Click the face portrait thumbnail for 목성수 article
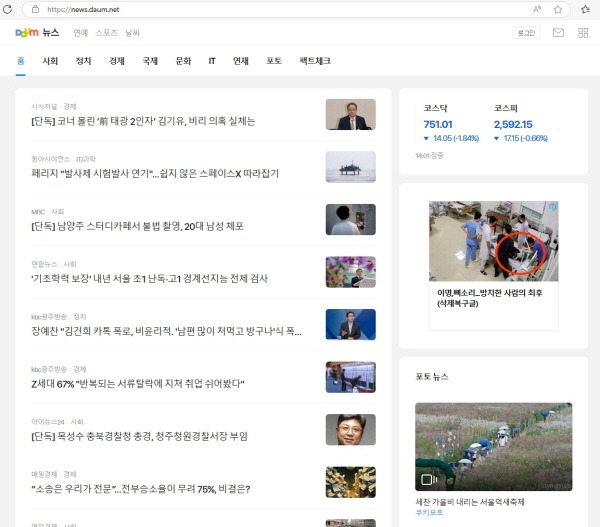 pyautogui.click(x=351, y=429)
